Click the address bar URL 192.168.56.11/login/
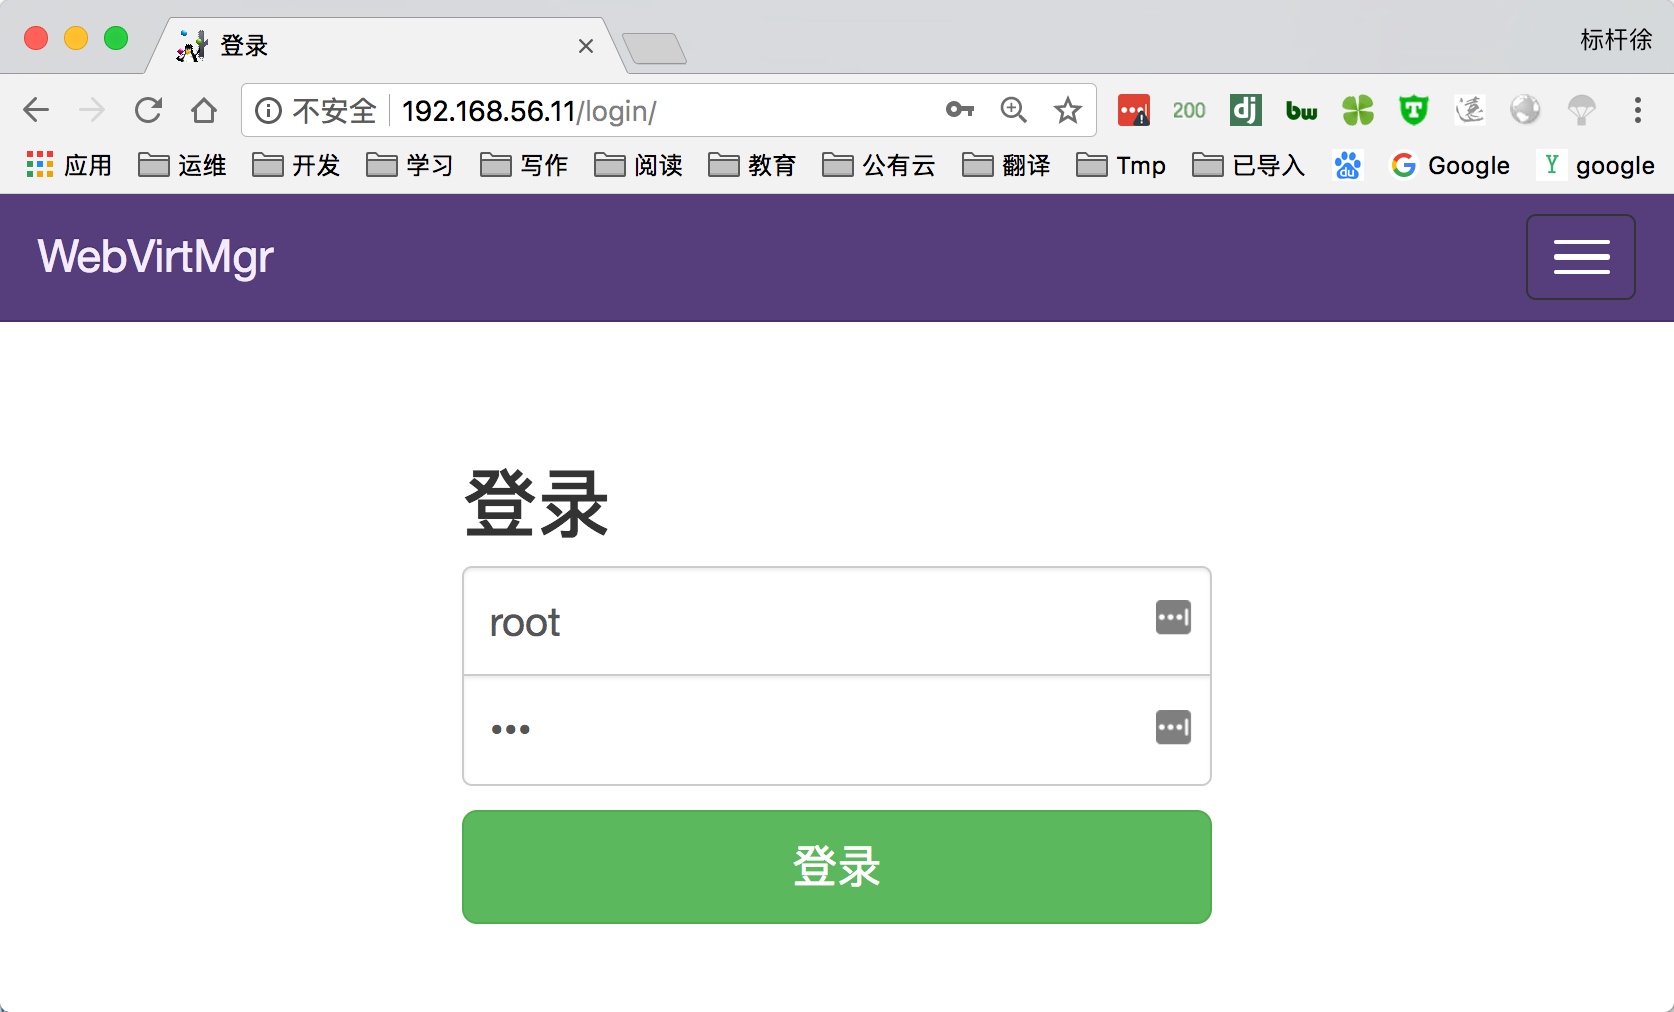This screenshot has width=1674, height=1012. [529, 111]
